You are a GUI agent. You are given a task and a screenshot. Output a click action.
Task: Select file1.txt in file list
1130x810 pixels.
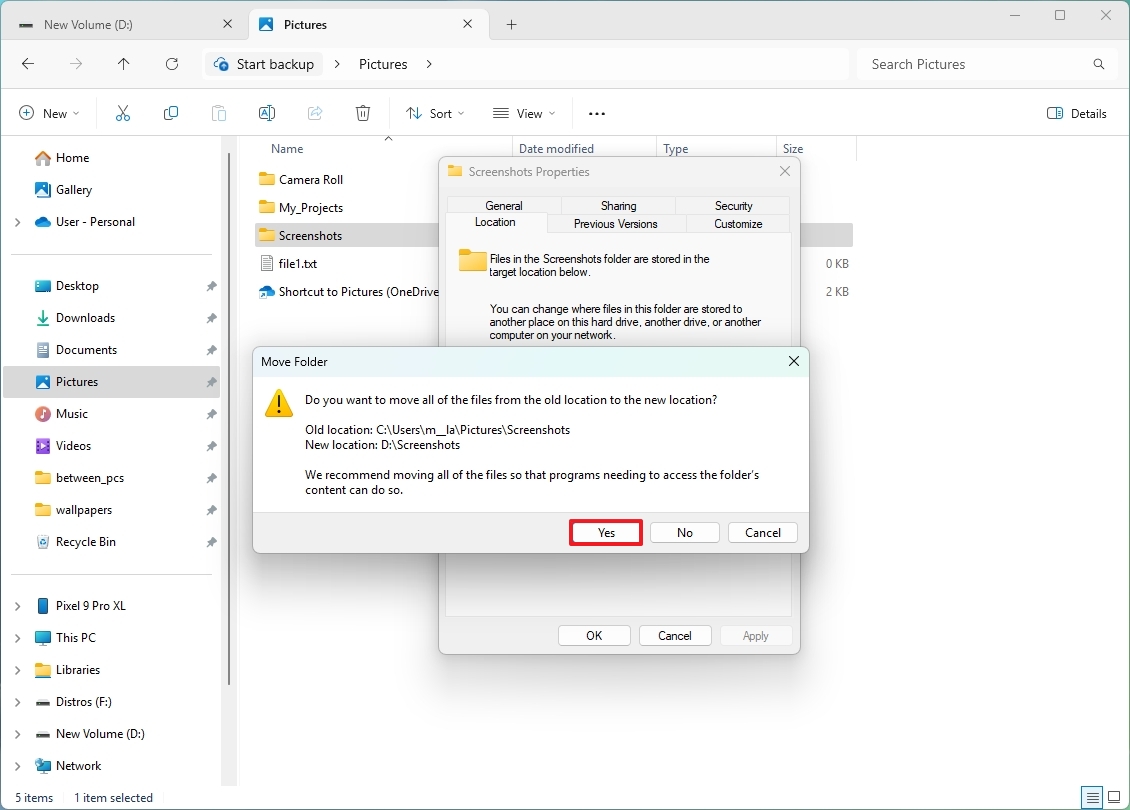point(298,264)
